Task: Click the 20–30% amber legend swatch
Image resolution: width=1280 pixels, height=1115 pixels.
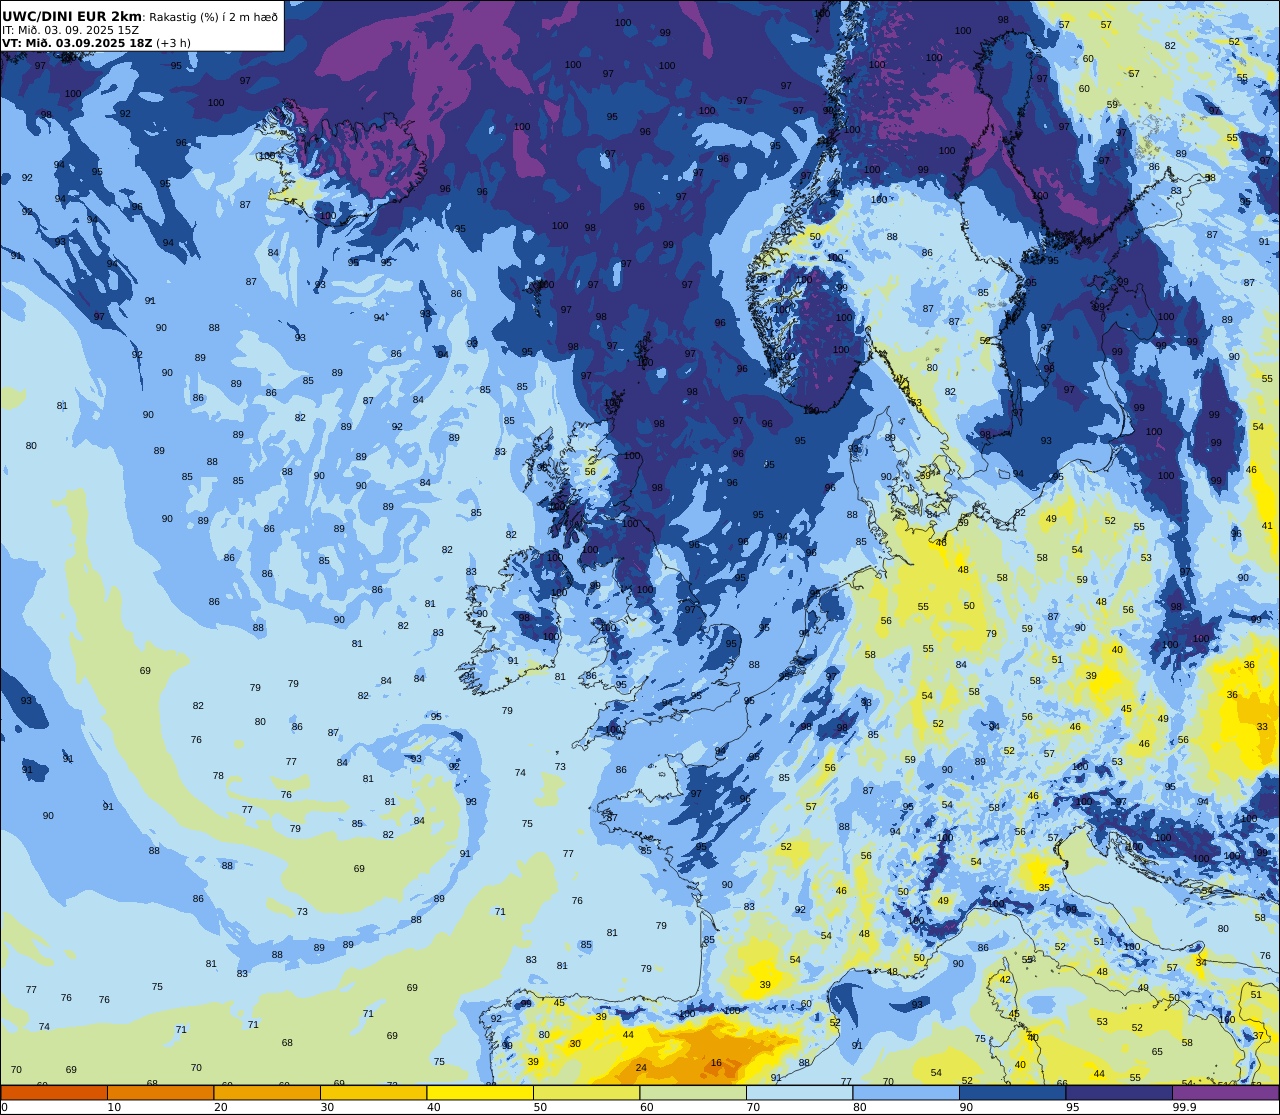Action: coord(267,1093)
